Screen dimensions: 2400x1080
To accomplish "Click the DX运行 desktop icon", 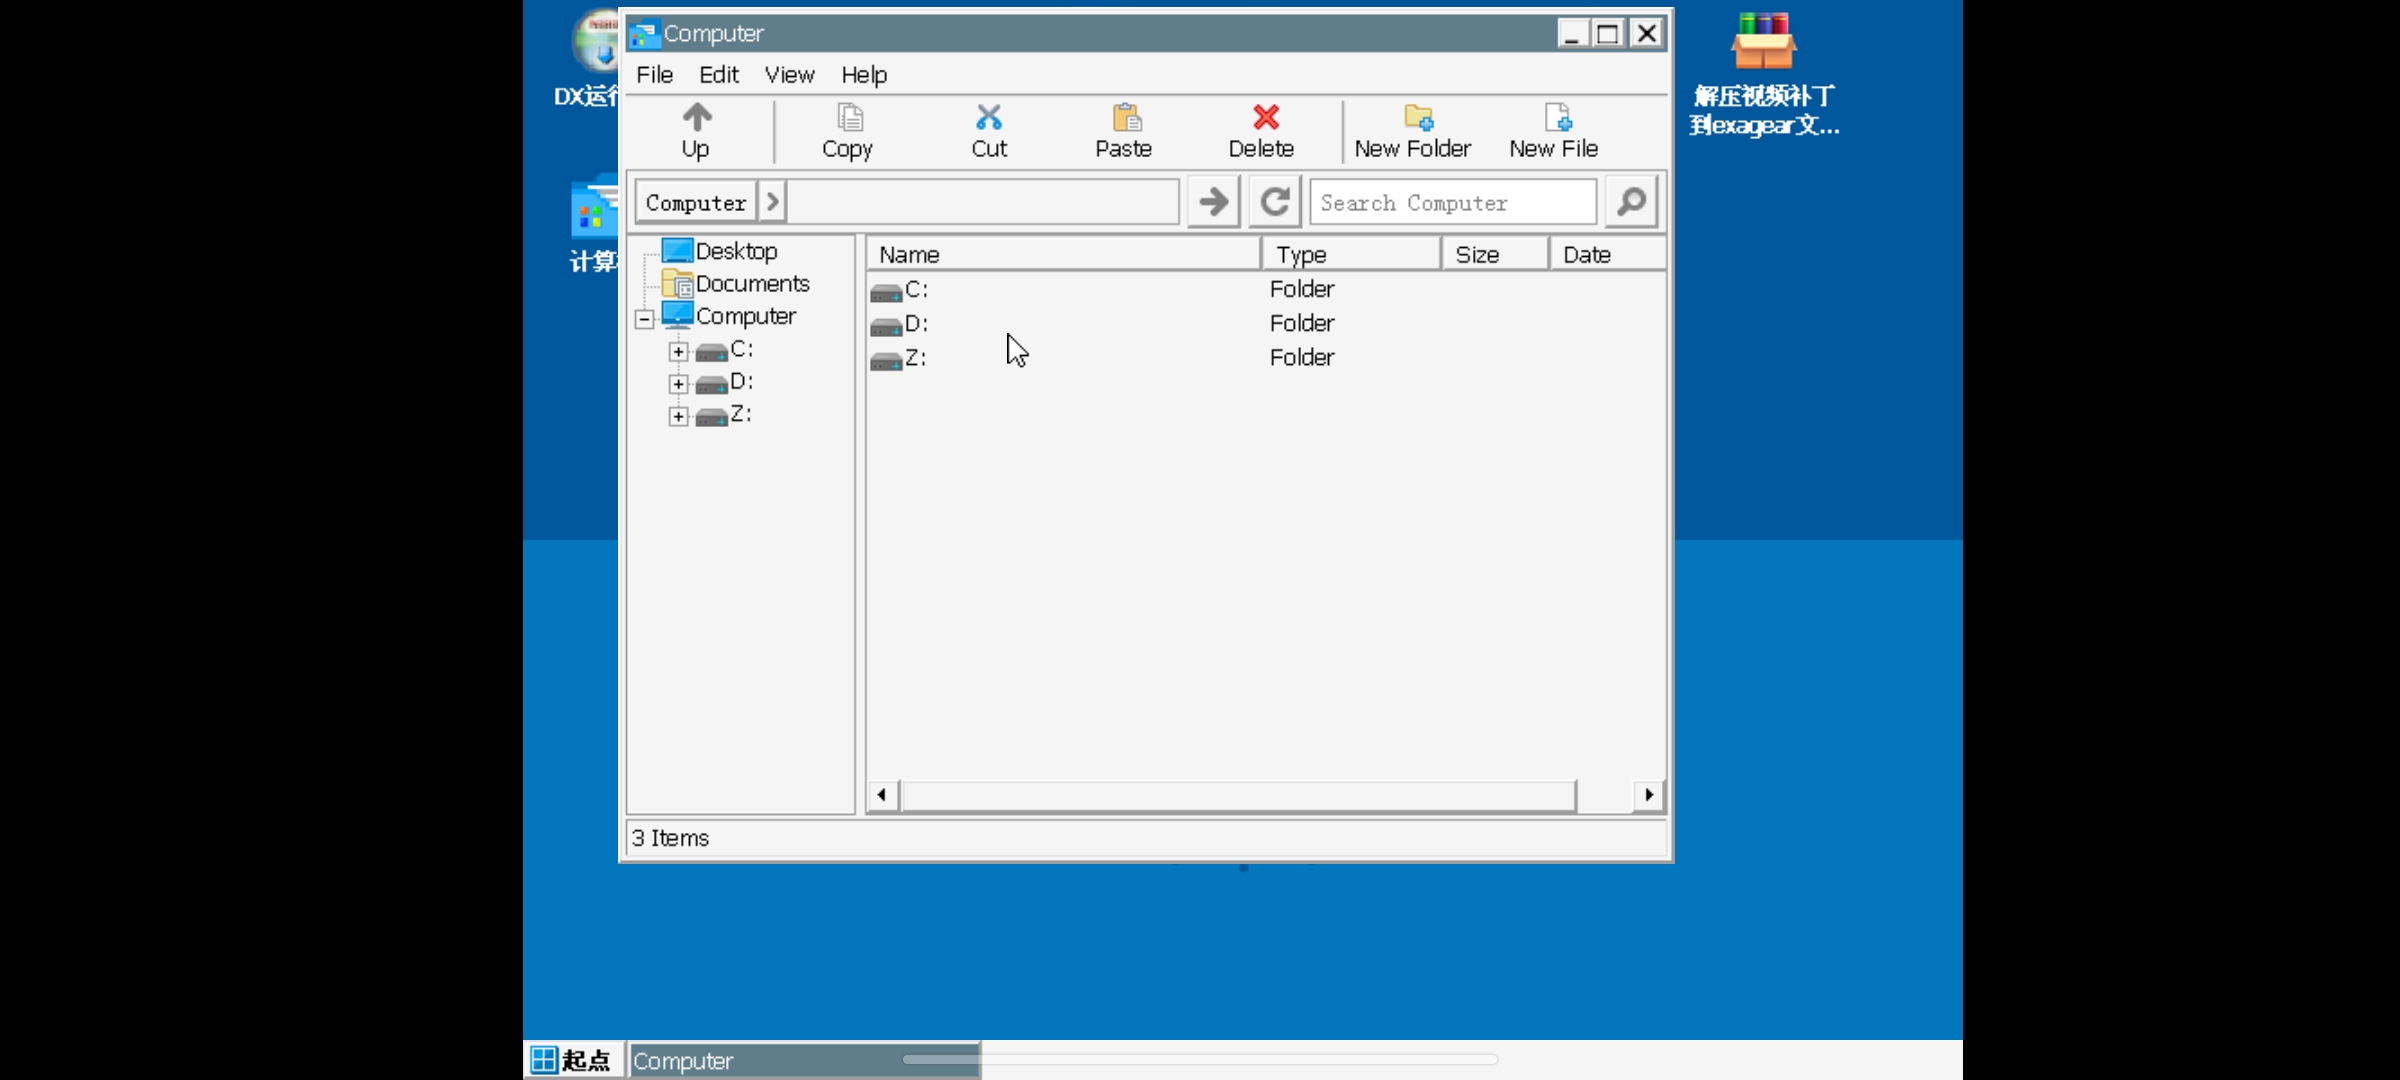I will [587, 58].
